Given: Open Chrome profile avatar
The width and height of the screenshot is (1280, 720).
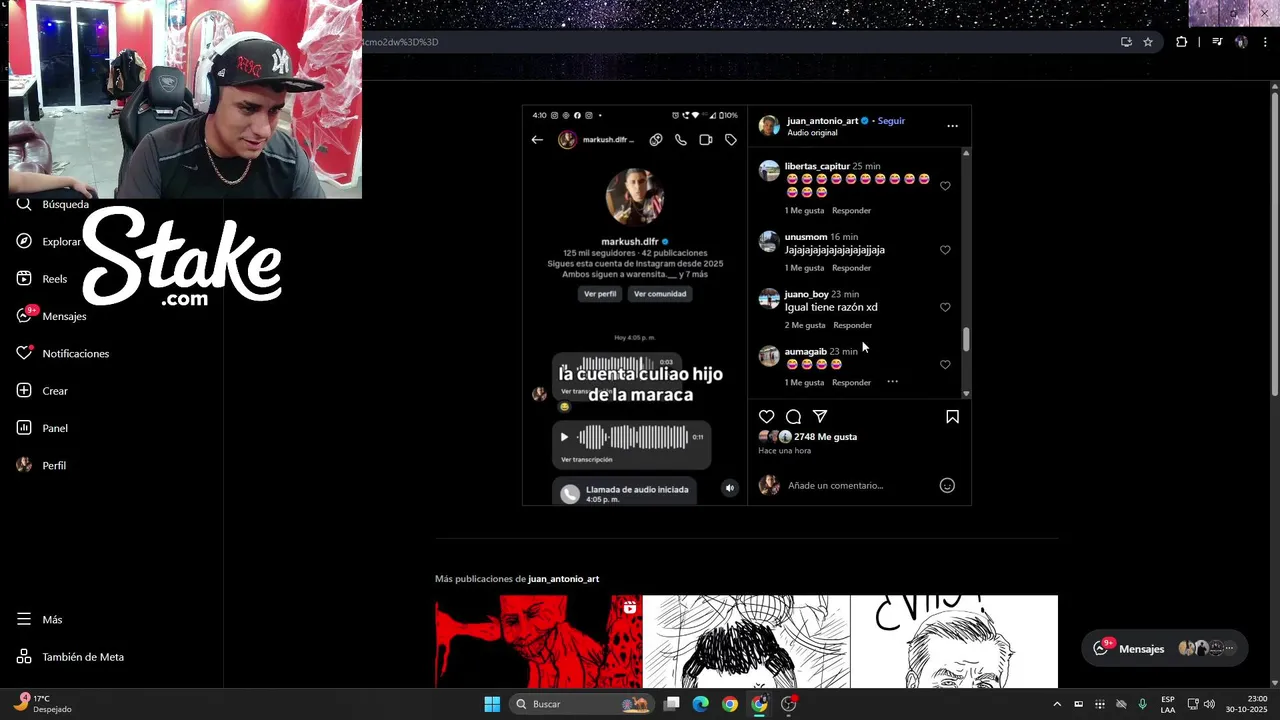Looking at the screenshot, I should (x=1241, y=42).
